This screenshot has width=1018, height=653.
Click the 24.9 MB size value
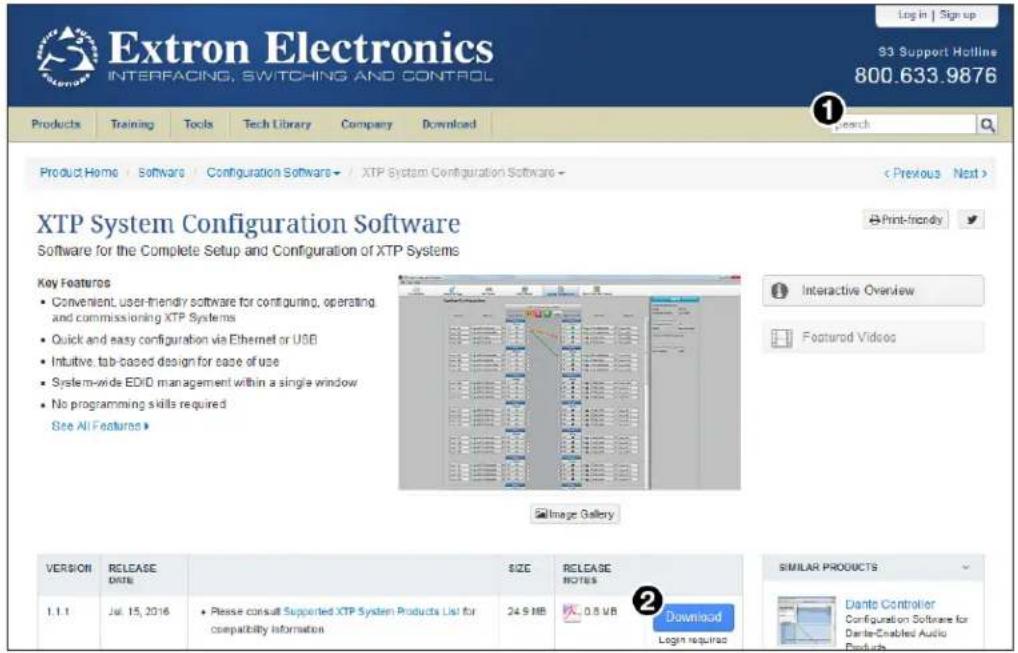tap(526, 611)
